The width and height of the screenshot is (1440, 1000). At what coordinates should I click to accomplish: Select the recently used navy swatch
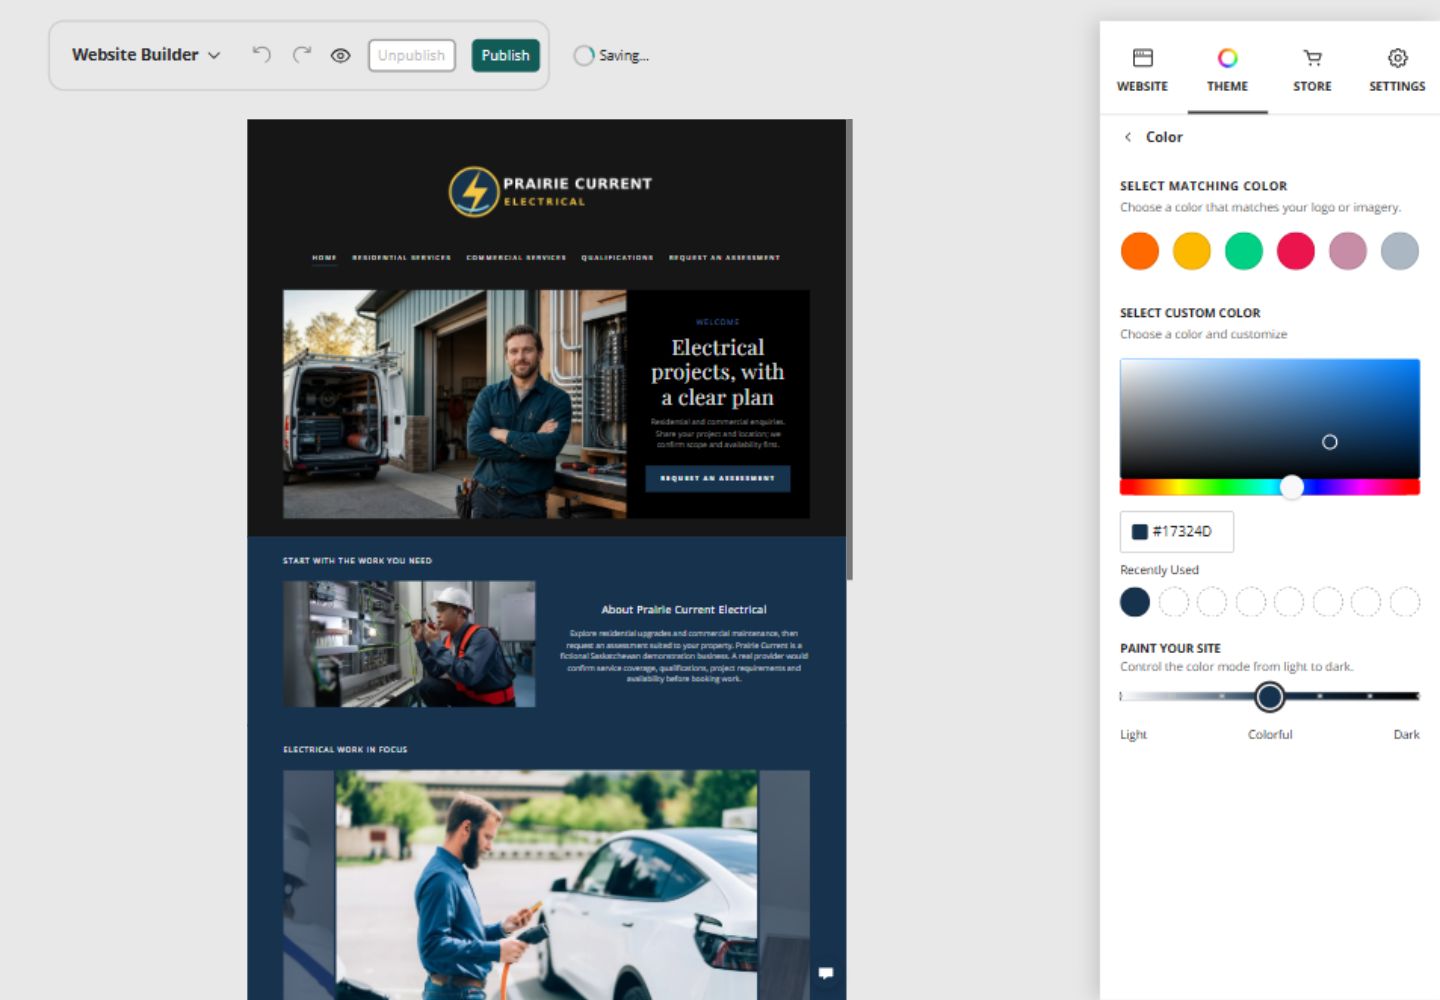(1135, 602)
